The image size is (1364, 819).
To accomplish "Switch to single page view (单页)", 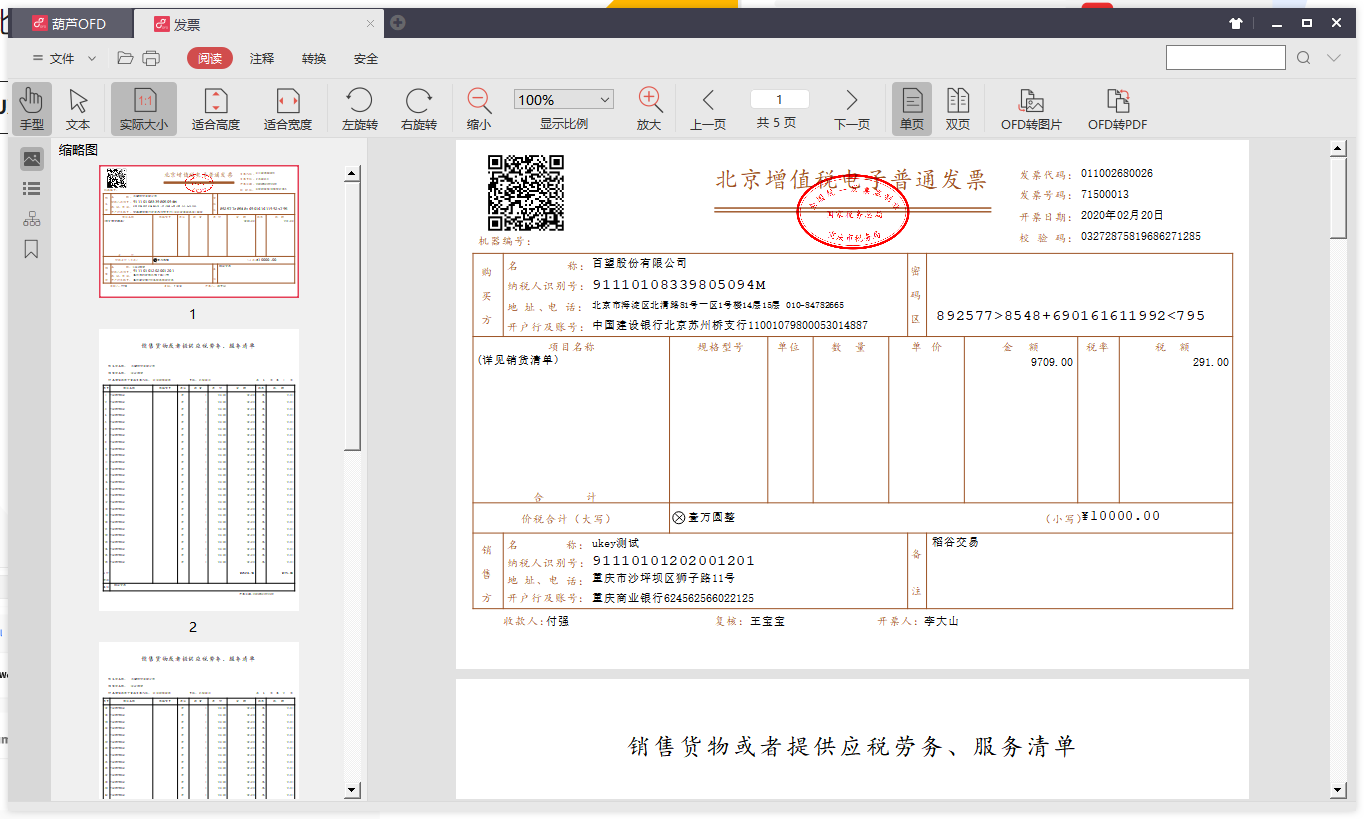I will click(912, 109).
